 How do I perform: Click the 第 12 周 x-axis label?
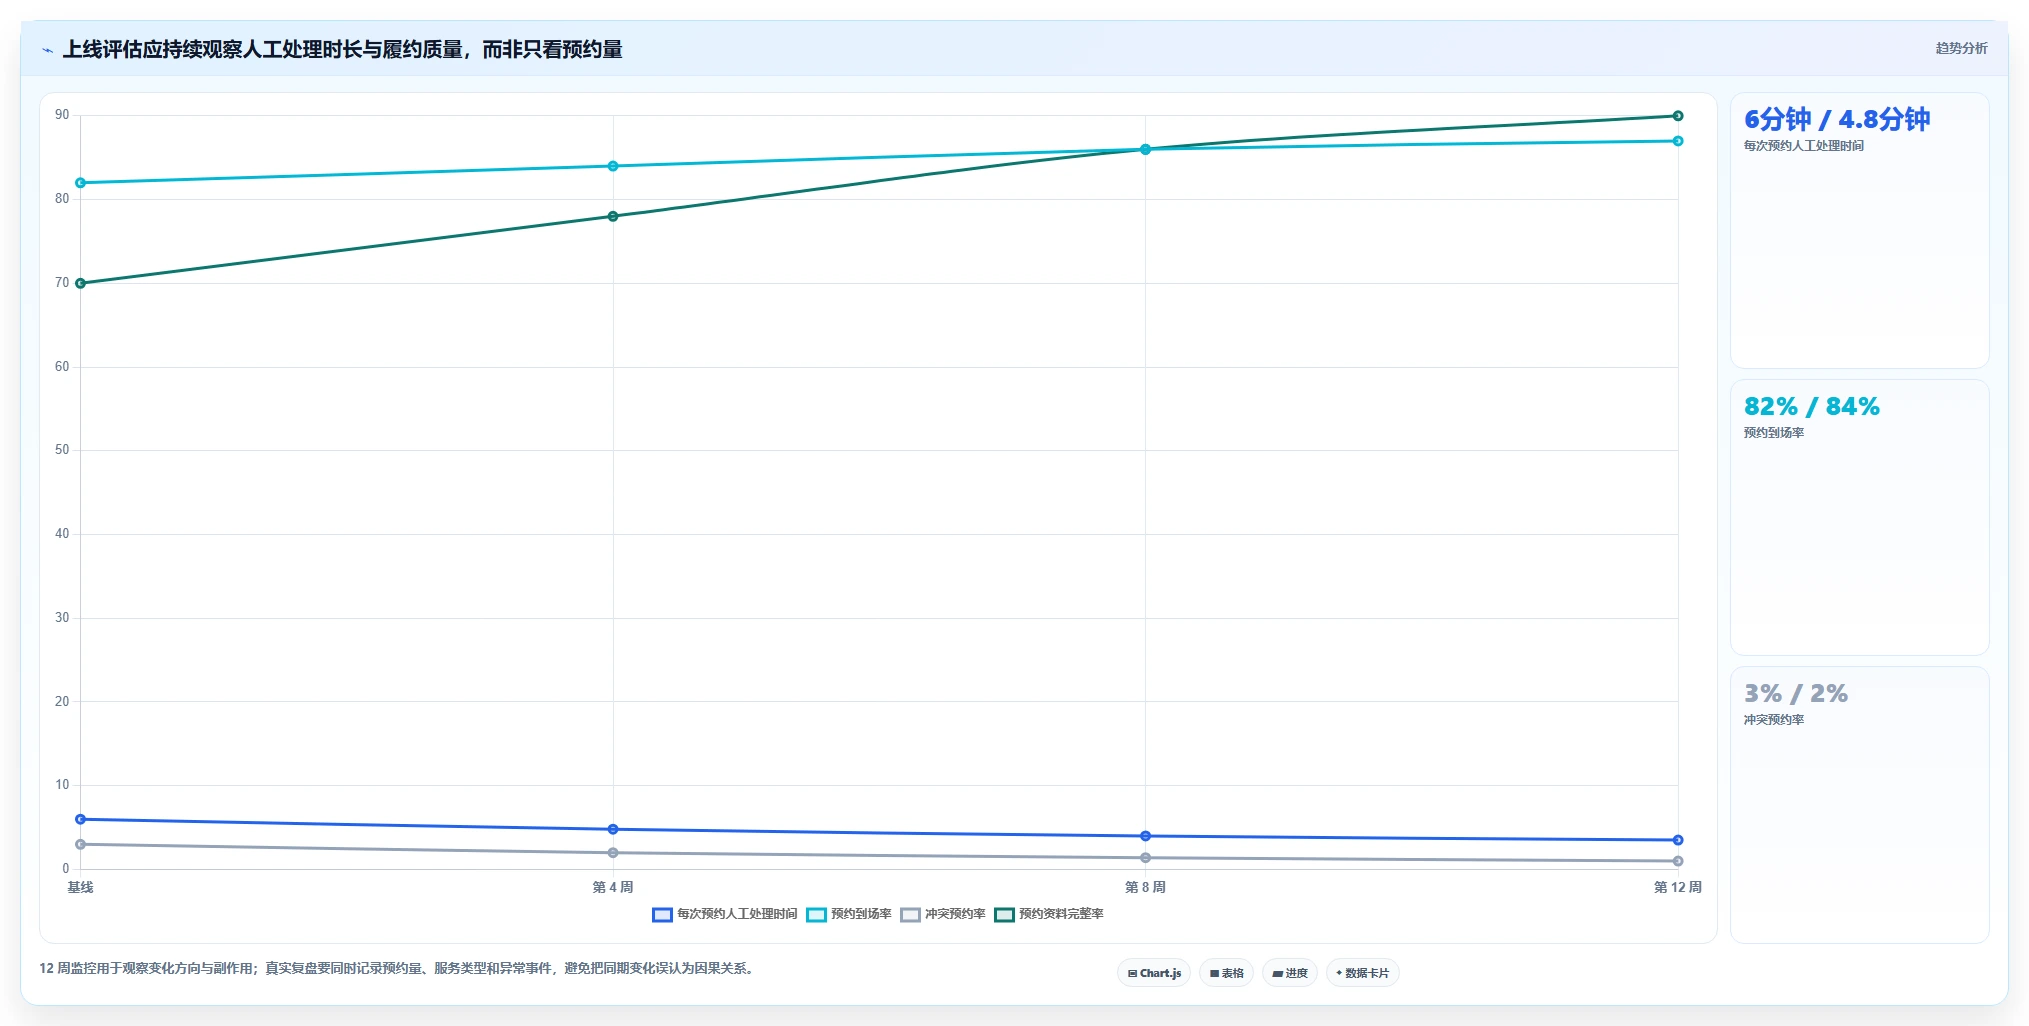point(1678,887)
